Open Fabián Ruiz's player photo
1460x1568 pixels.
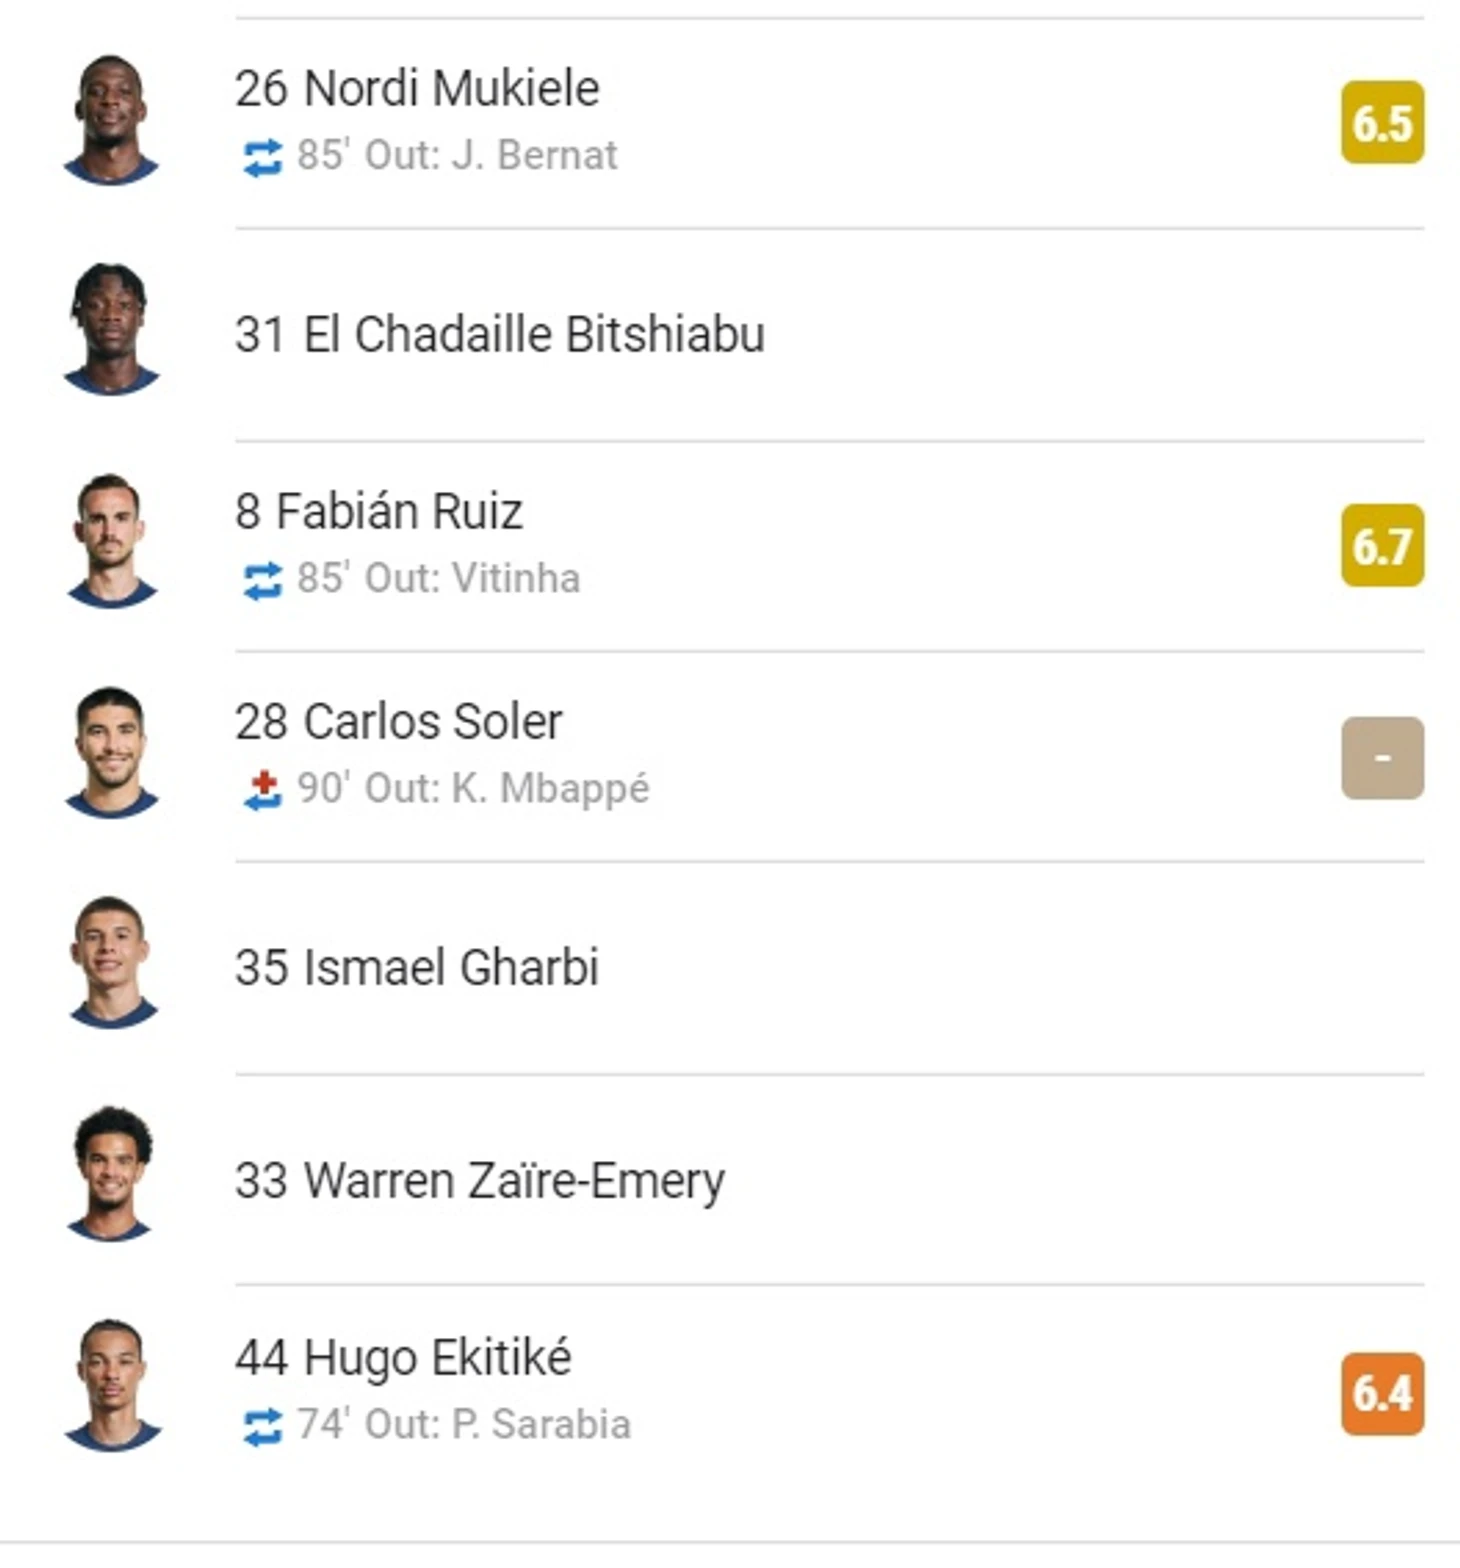(111, 541)
